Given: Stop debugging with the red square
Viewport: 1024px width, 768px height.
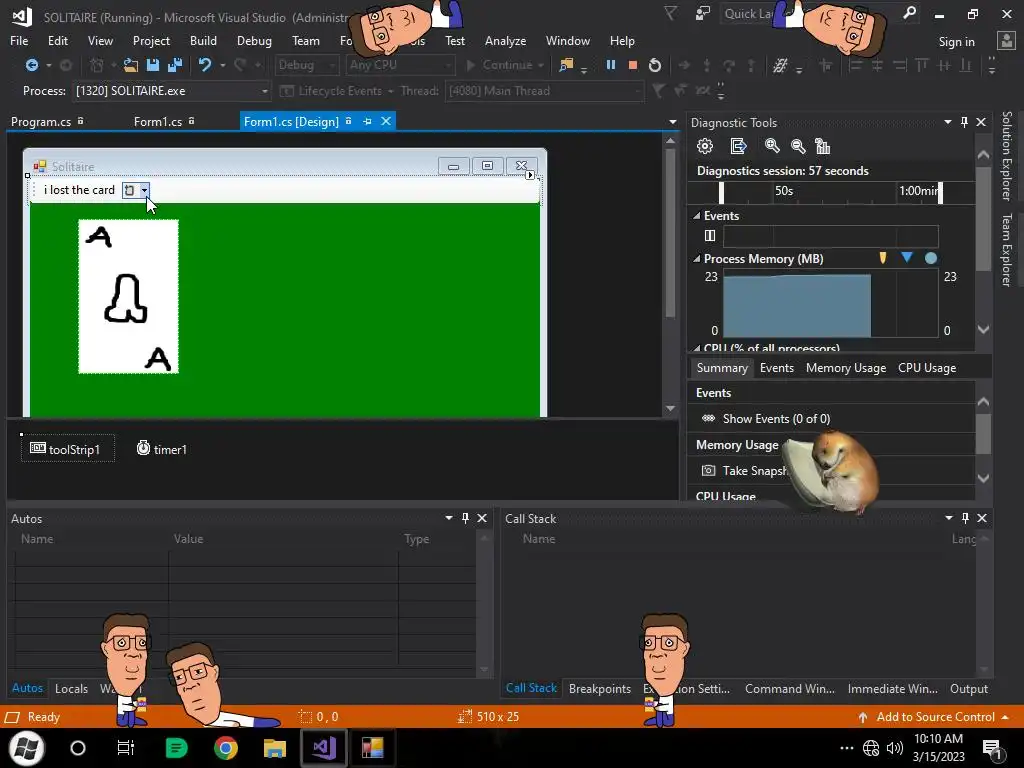Looking at the screenshot, I should [x=632, y=65].
